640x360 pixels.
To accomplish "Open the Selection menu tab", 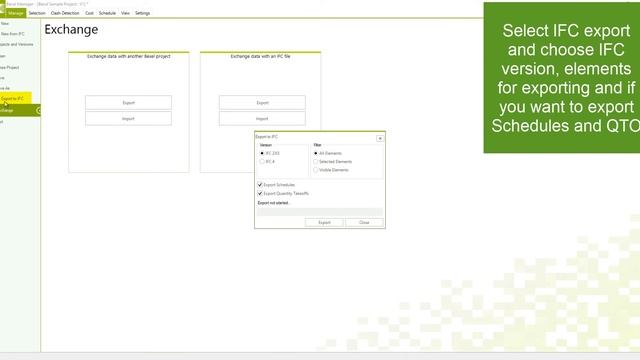I will point(37,13).
